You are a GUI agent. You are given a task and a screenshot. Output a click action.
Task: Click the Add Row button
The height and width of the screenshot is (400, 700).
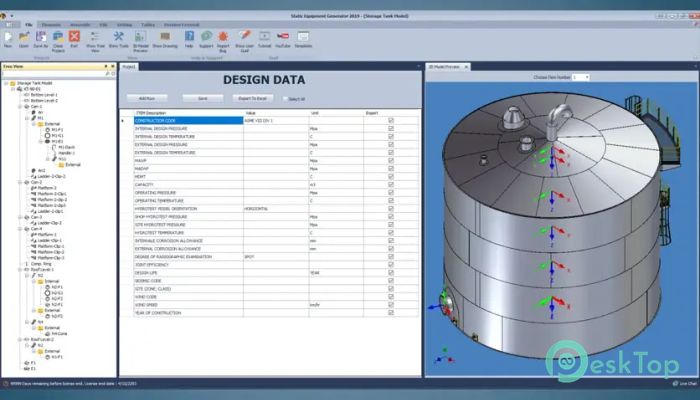click(x=146, y=99)
